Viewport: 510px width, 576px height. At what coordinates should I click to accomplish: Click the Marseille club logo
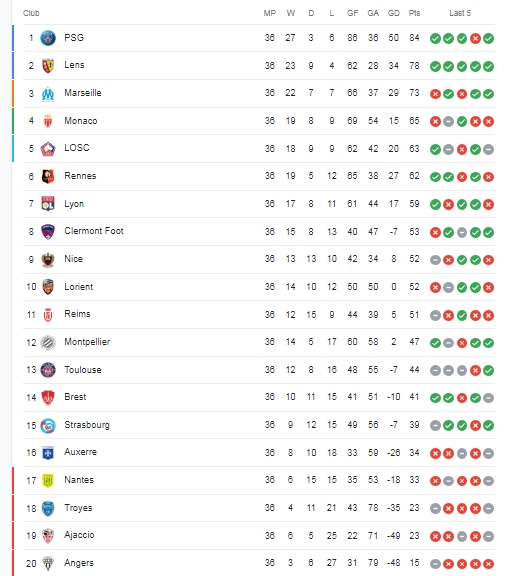[x=48, y=94]
